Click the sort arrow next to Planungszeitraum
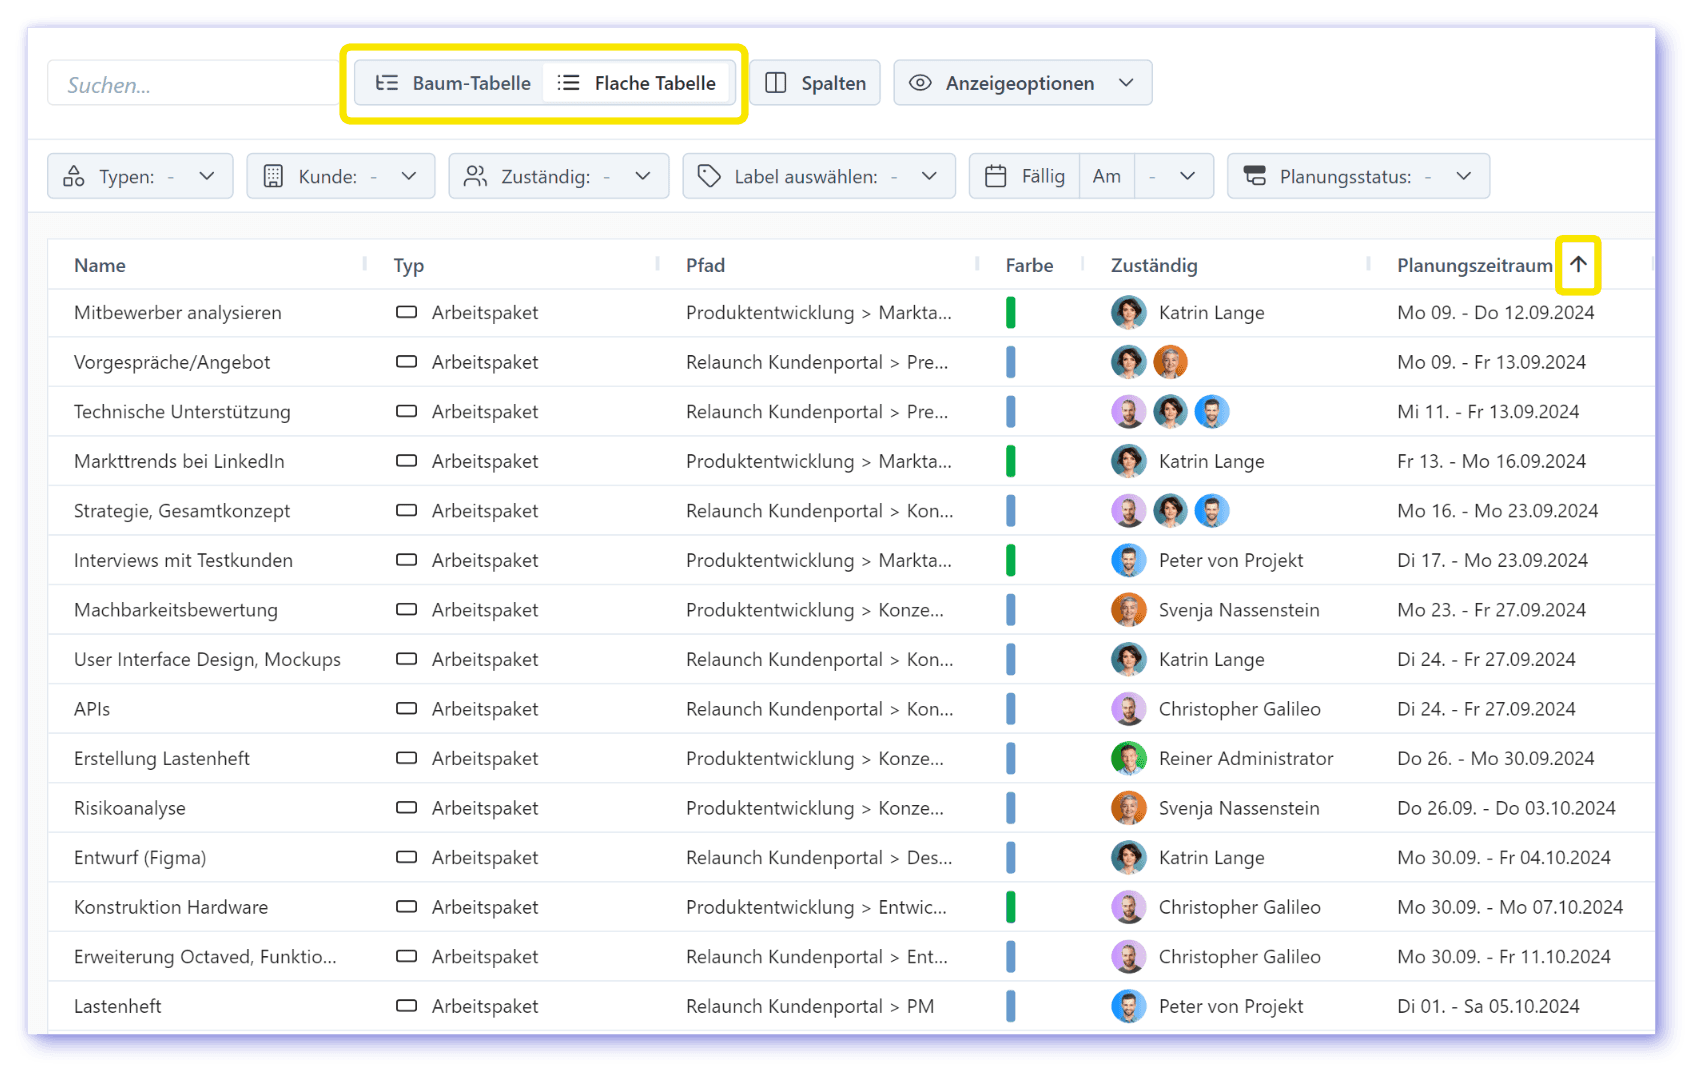Viewport: 1700px width, 1079px height. [1578, 265]
